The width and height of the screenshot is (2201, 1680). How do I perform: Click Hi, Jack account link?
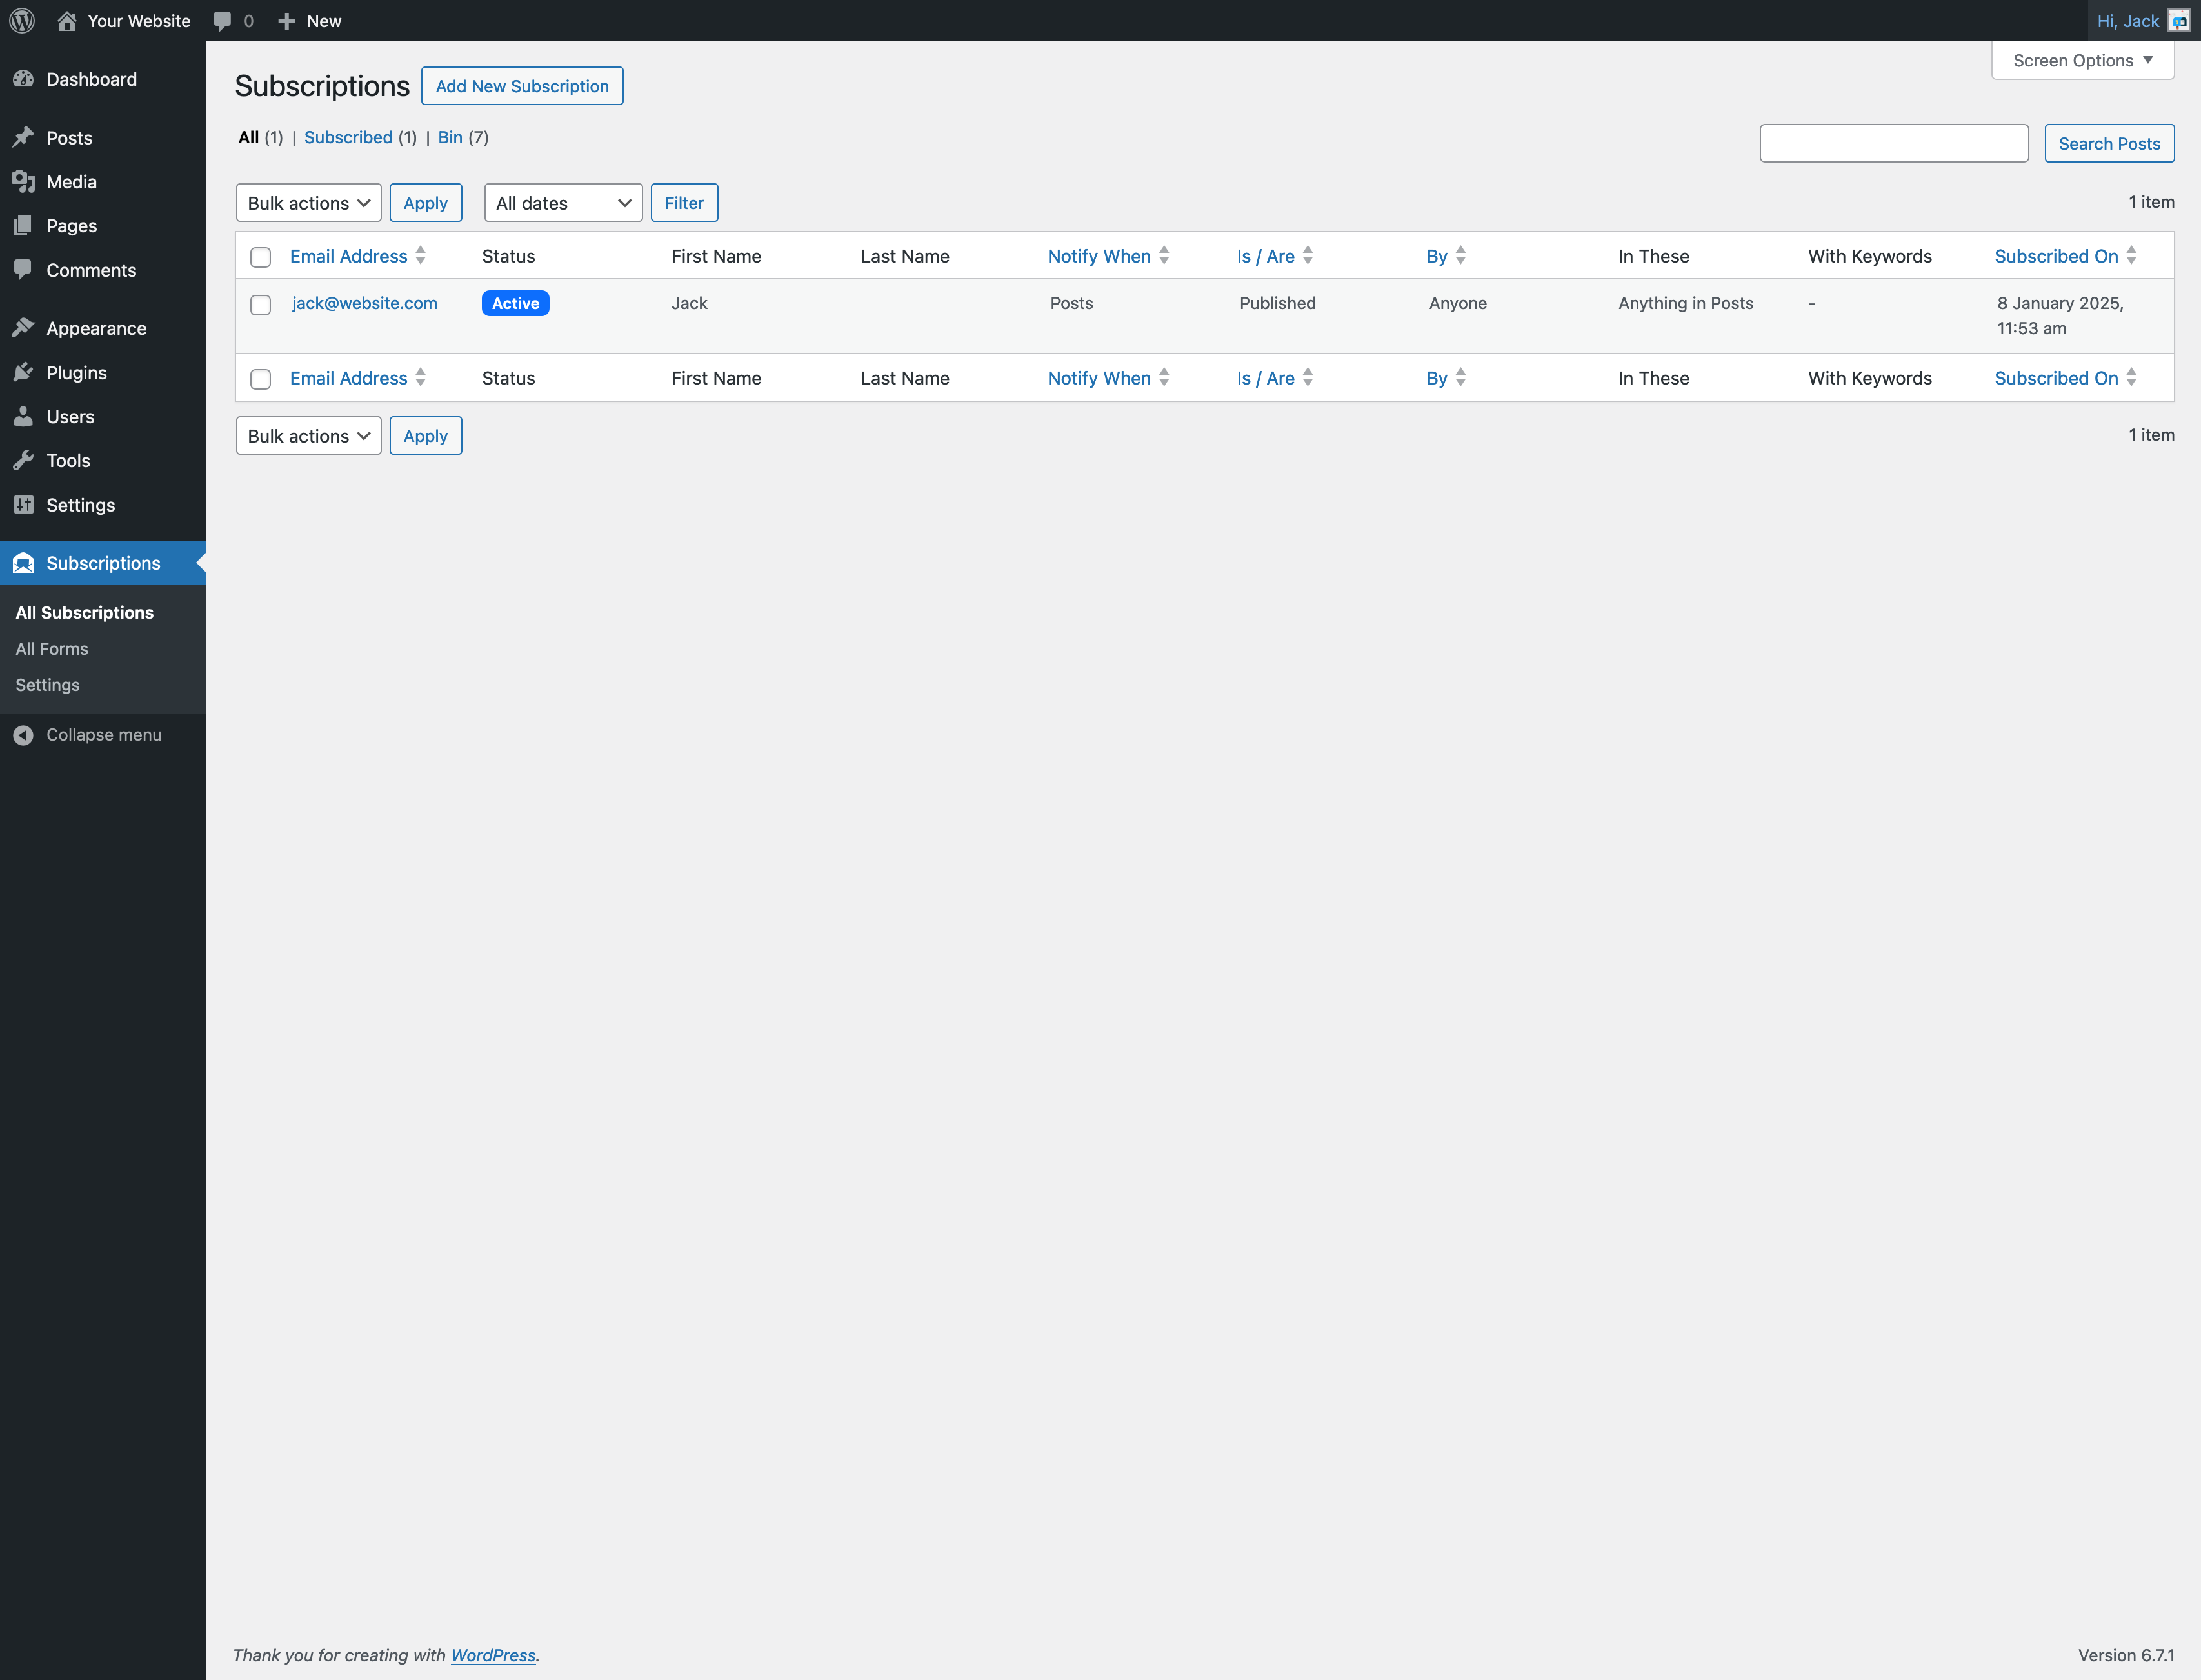pyautogui.click(x=2128, y=21)
